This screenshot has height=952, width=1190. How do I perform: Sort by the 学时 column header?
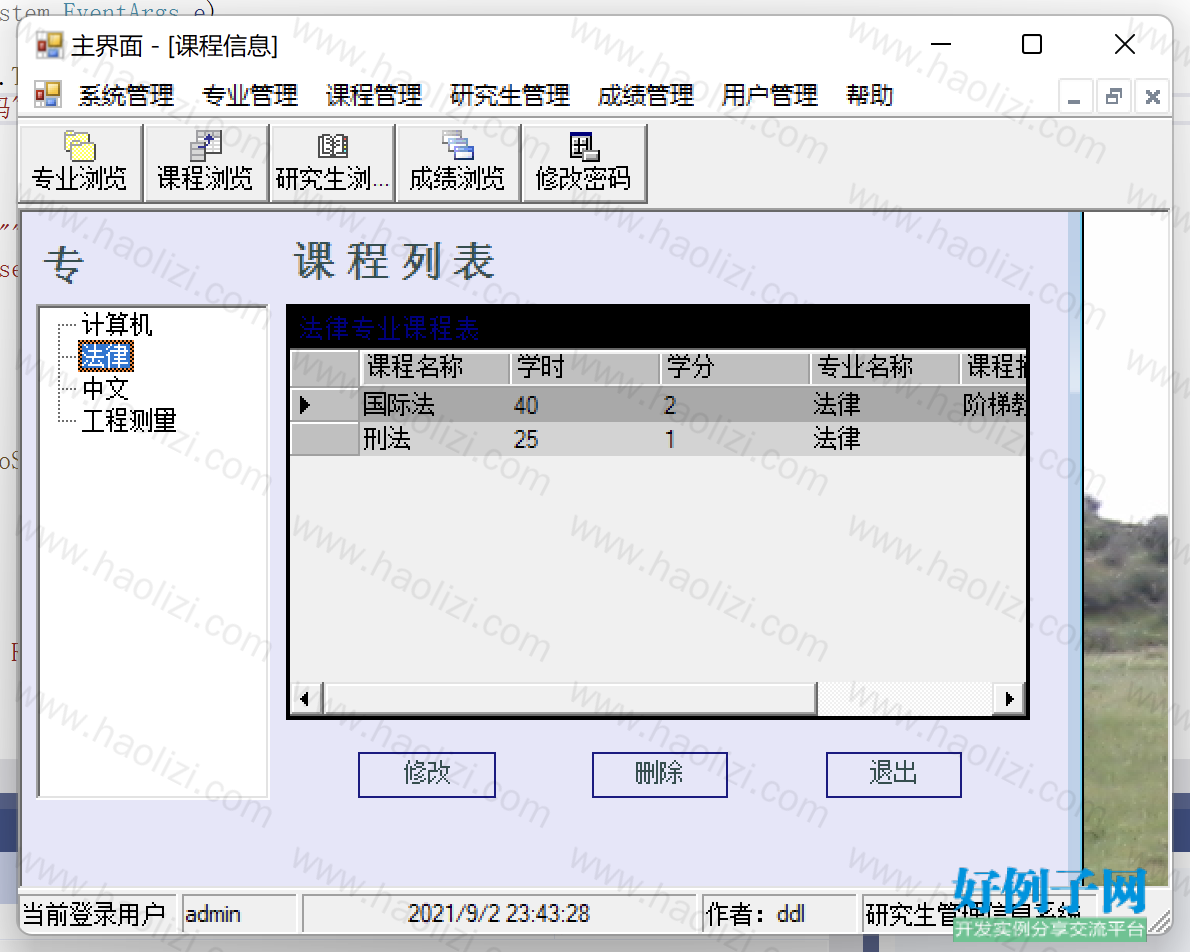[584, 367]
